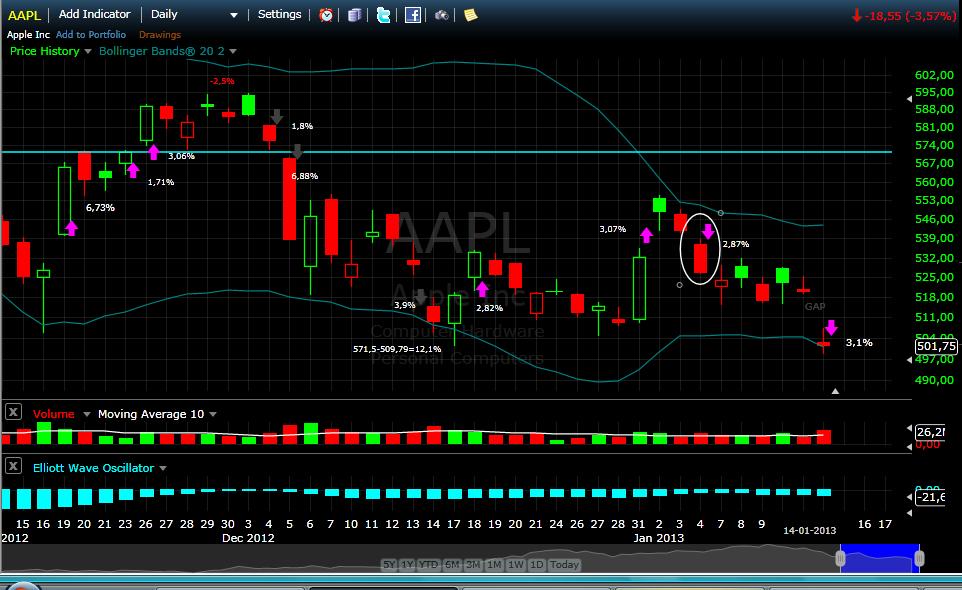The height and width of the screenshot is (590, 962).
Task: Select the 1Y range button
Action: [x=408, y=565]
